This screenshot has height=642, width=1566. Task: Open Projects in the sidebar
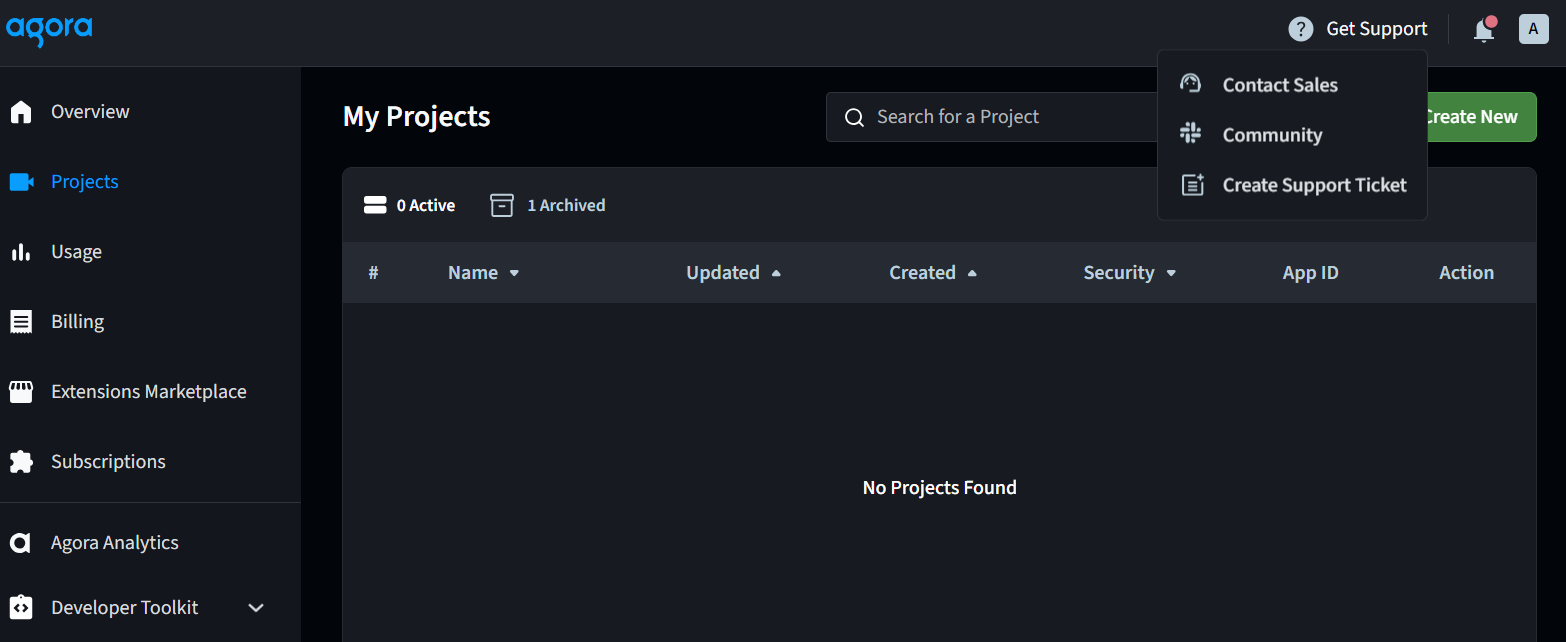tap(150, 182)
